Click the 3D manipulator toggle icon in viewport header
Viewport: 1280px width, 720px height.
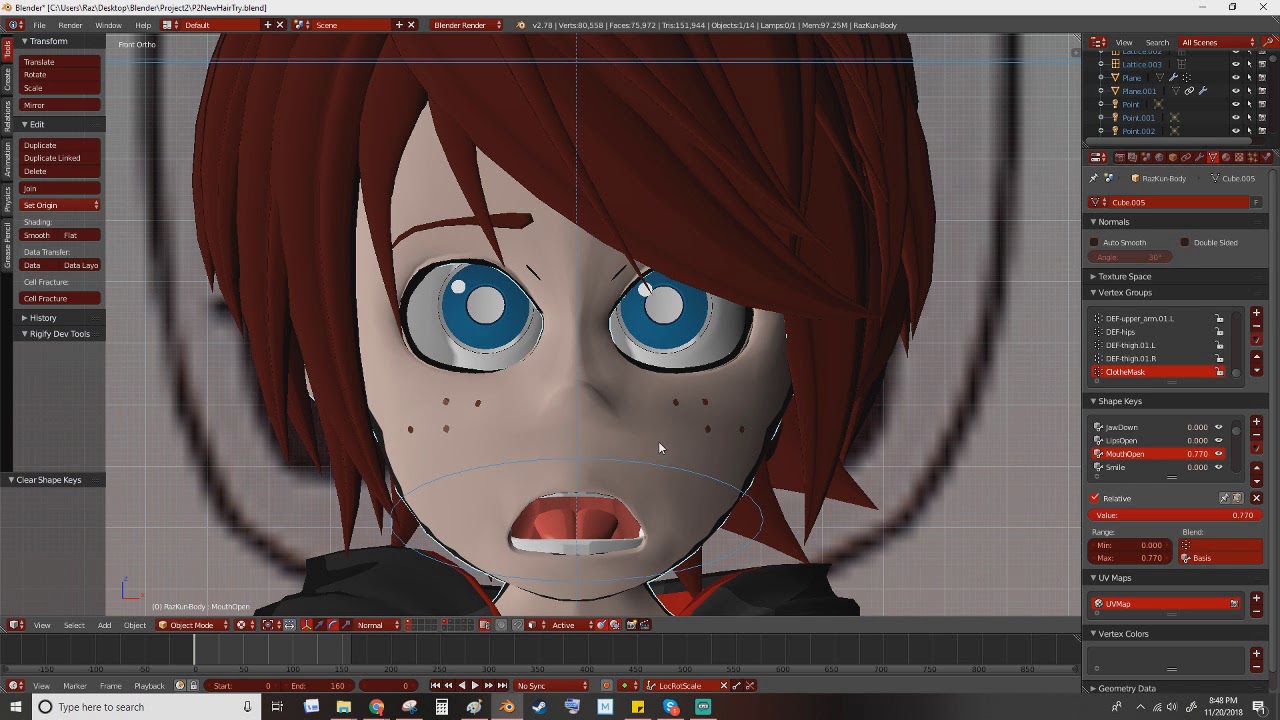307,625
